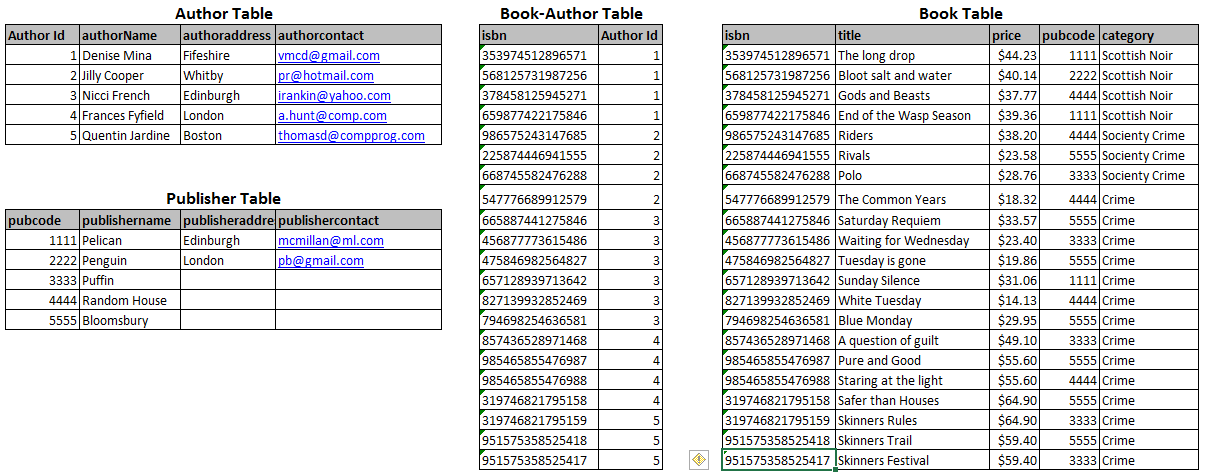Select the Nicci French cell
Image resolution: width=1205 pixels, height=475 pixels.
pos(129,96)
